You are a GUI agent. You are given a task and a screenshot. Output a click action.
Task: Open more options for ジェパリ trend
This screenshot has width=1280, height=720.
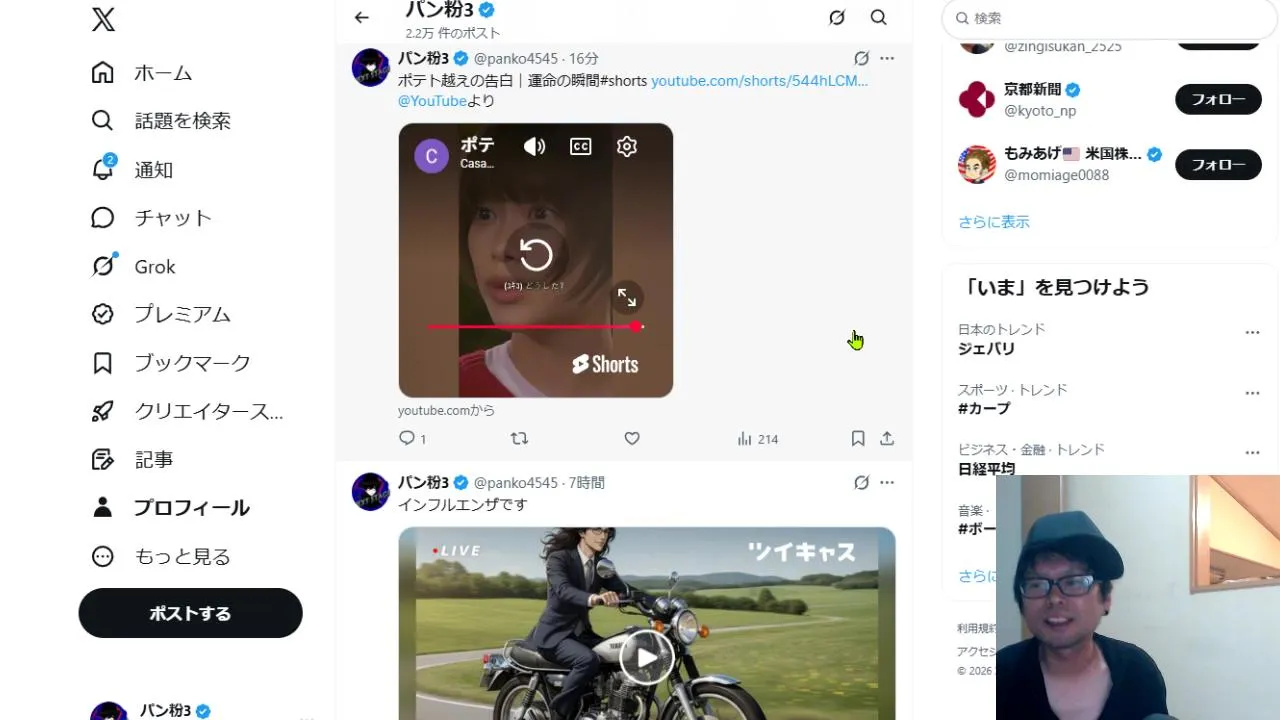point(1252,332)
